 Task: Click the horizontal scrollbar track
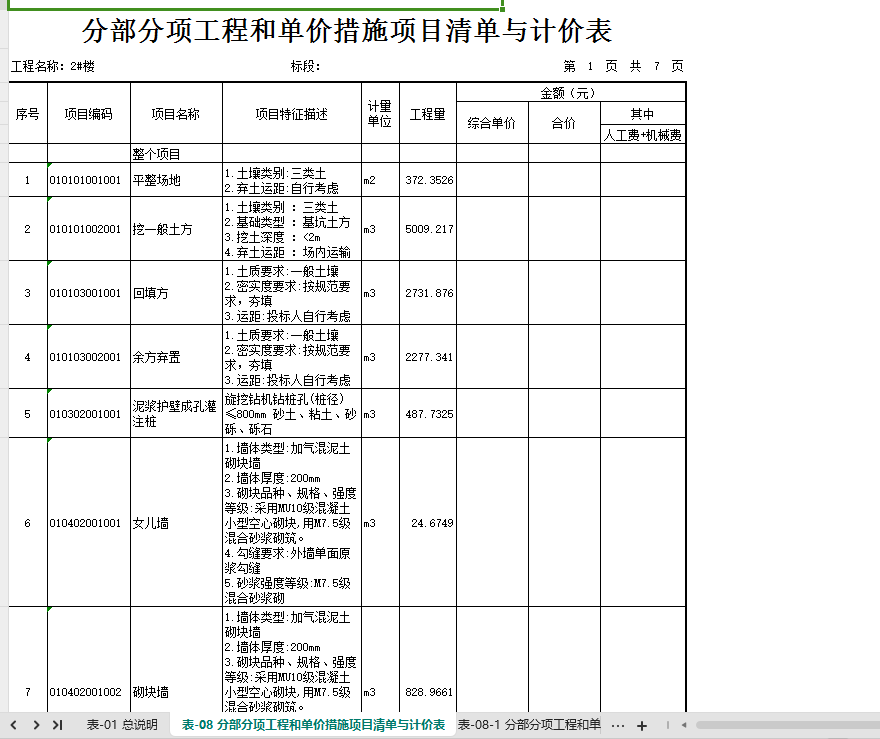click(x=786, y=725)
